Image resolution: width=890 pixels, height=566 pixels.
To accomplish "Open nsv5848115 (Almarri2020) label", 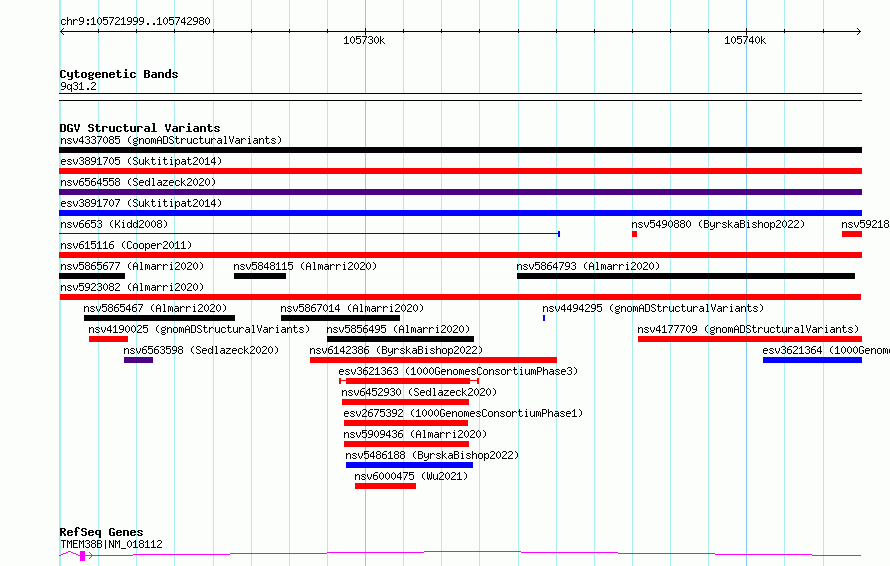I will tap(305, 266).
